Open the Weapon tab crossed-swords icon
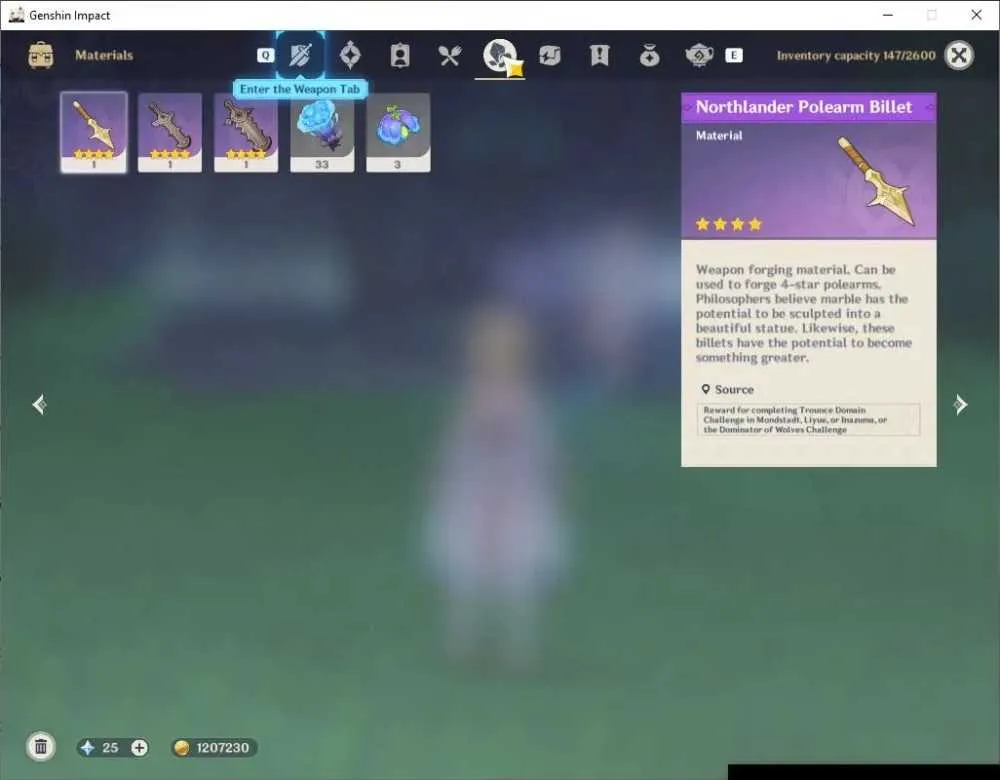 tap(300, 55)
